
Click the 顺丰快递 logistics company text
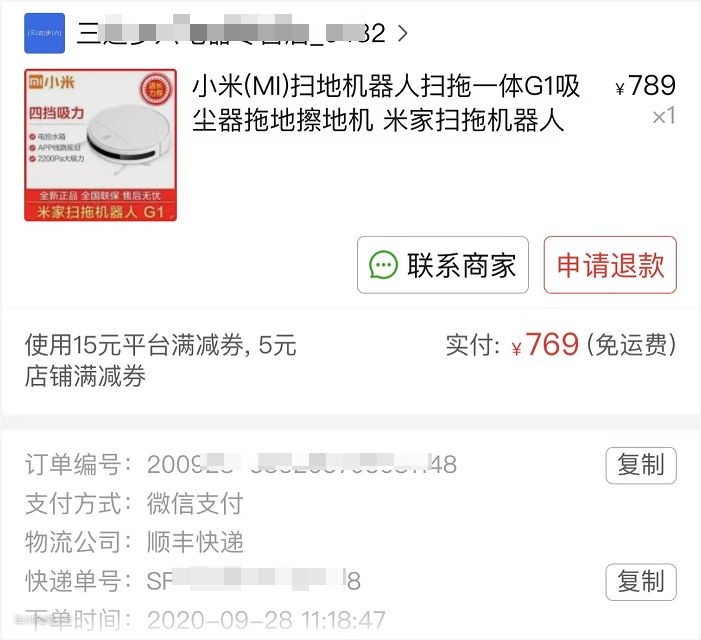(195, 542)
